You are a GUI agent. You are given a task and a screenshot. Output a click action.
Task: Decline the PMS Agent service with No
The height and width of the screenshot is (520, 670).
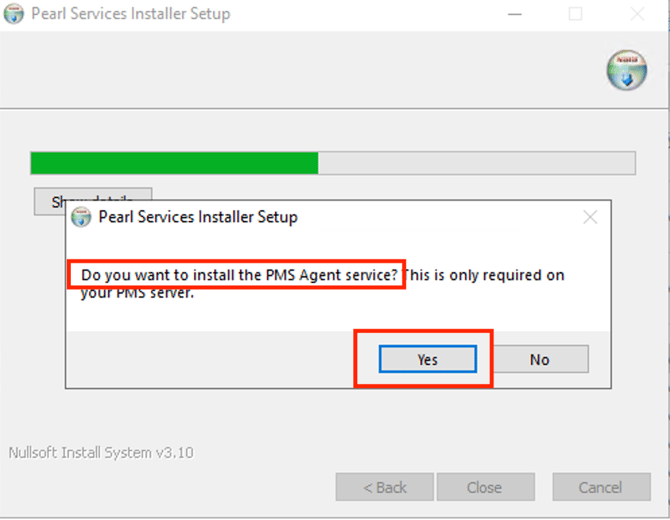click(539, 359)
